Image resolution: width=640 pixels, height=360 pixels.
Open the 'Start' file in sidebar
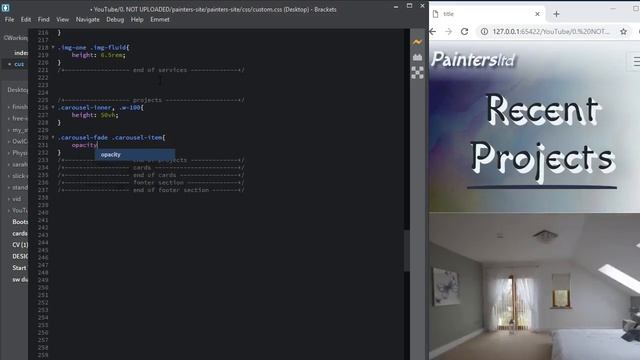19,268
